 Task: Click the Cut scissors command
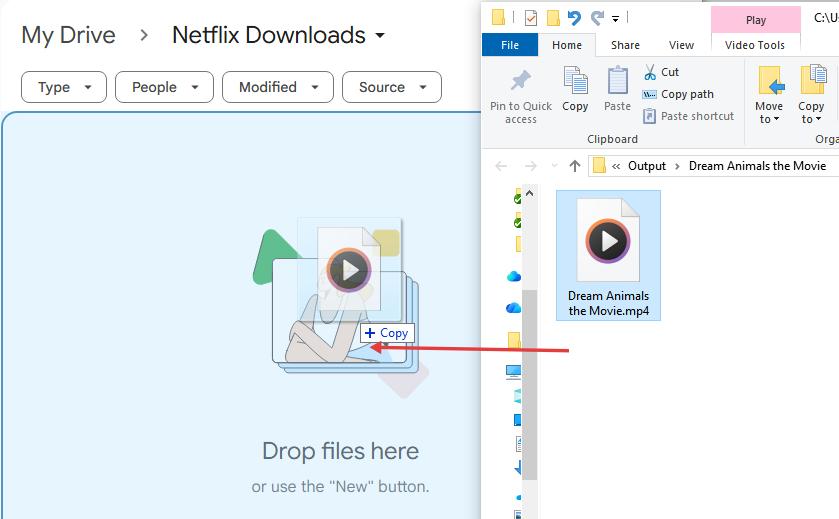click(661, 72)
